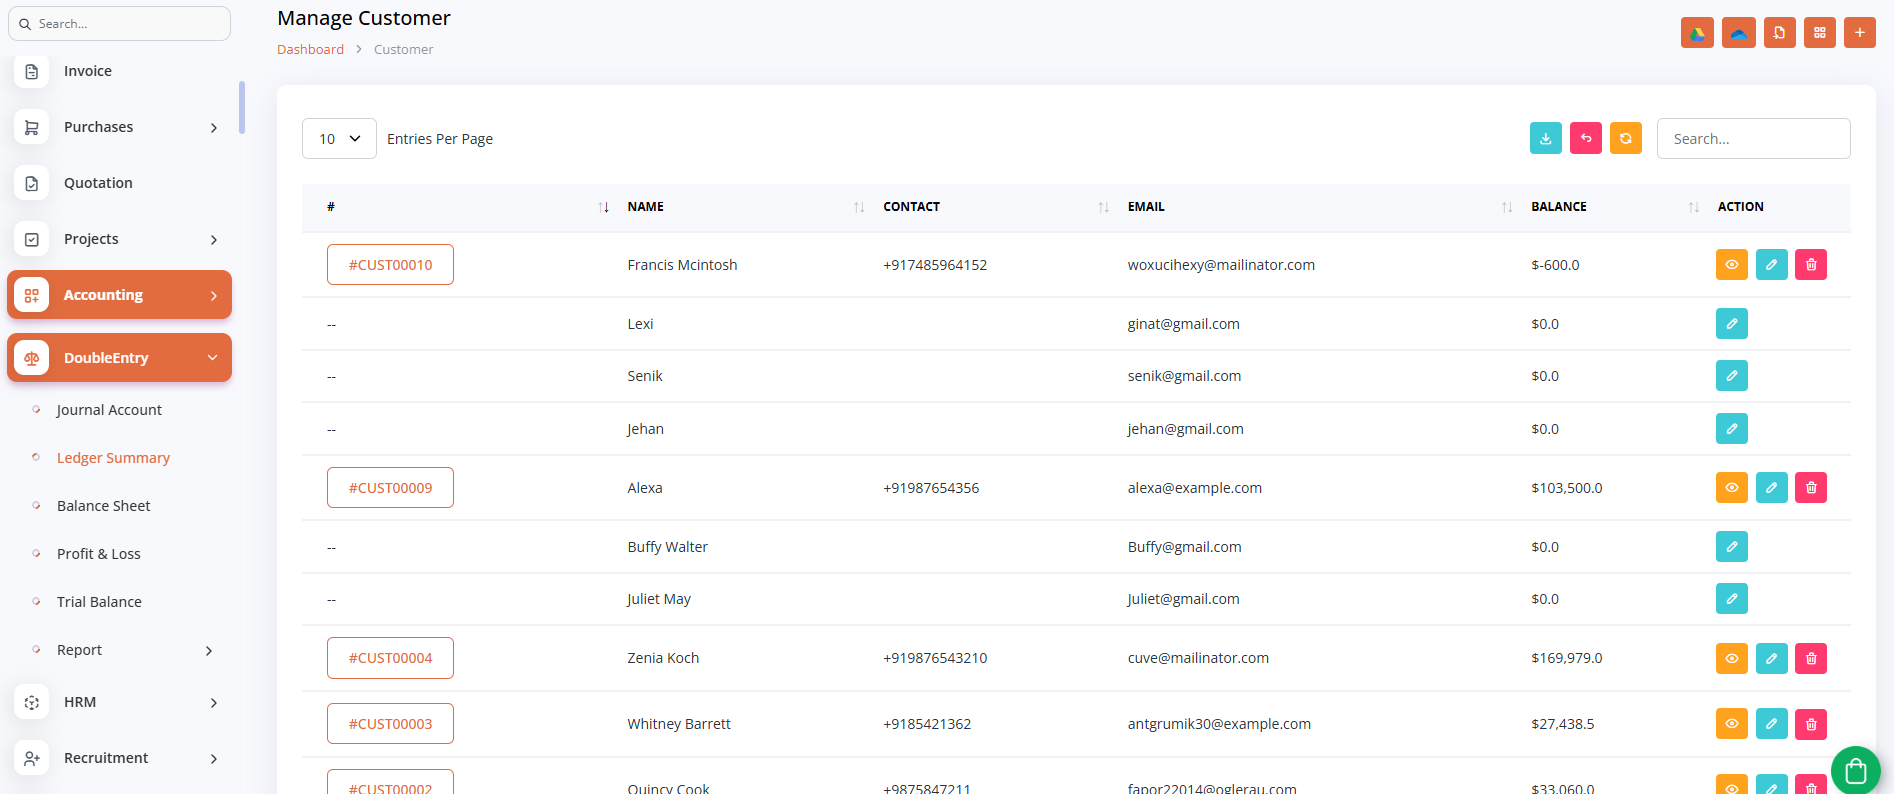
Task: Edit Lexi's record with pencil icon
Action: 1731,324
